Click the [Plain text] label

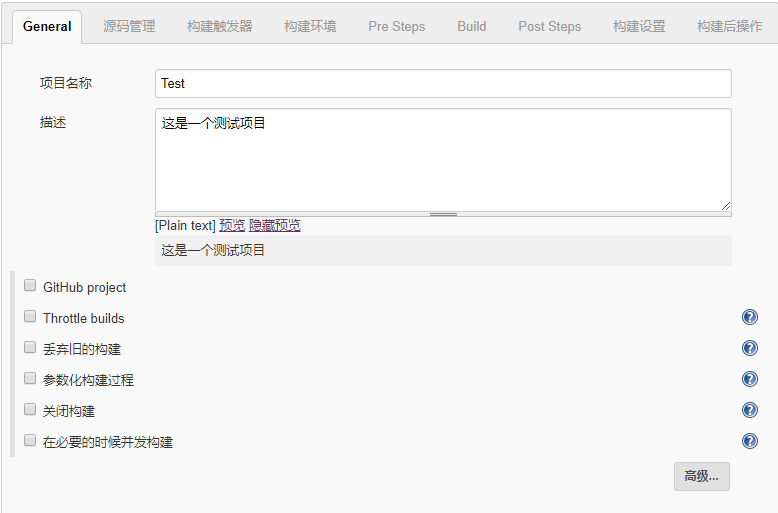click(185, 225)
